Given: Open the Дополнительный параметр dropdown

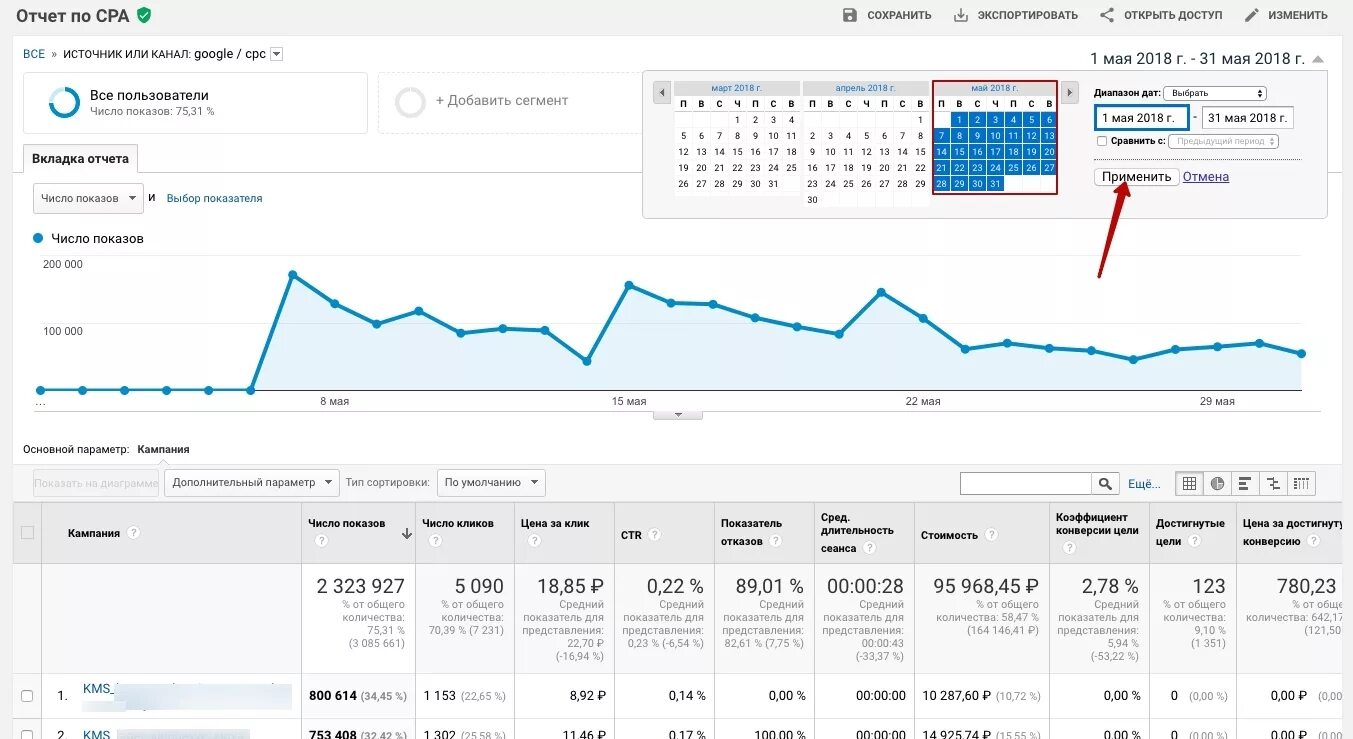Looking at the screenshot, I should tap(252, 482).
